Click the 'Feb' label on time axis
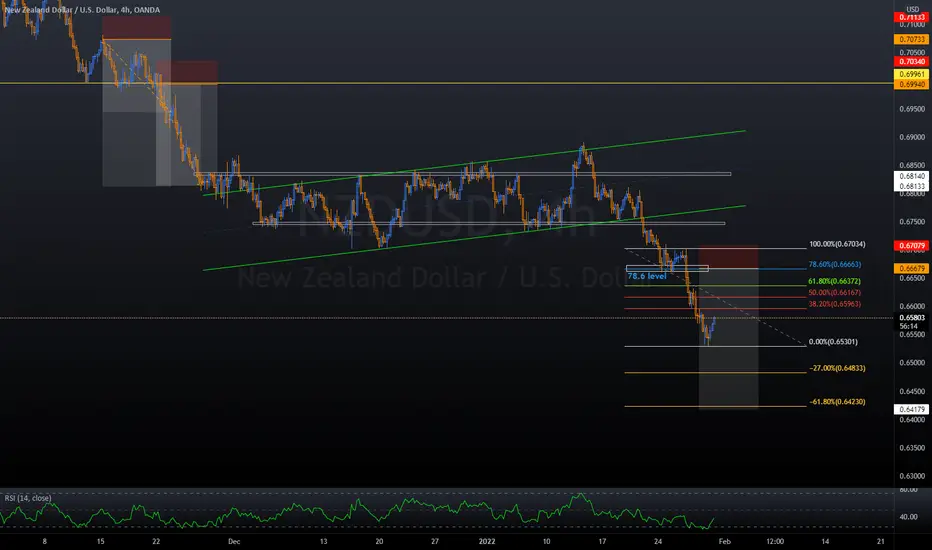This screenshot has height=550, width=932. pos(725,541)
